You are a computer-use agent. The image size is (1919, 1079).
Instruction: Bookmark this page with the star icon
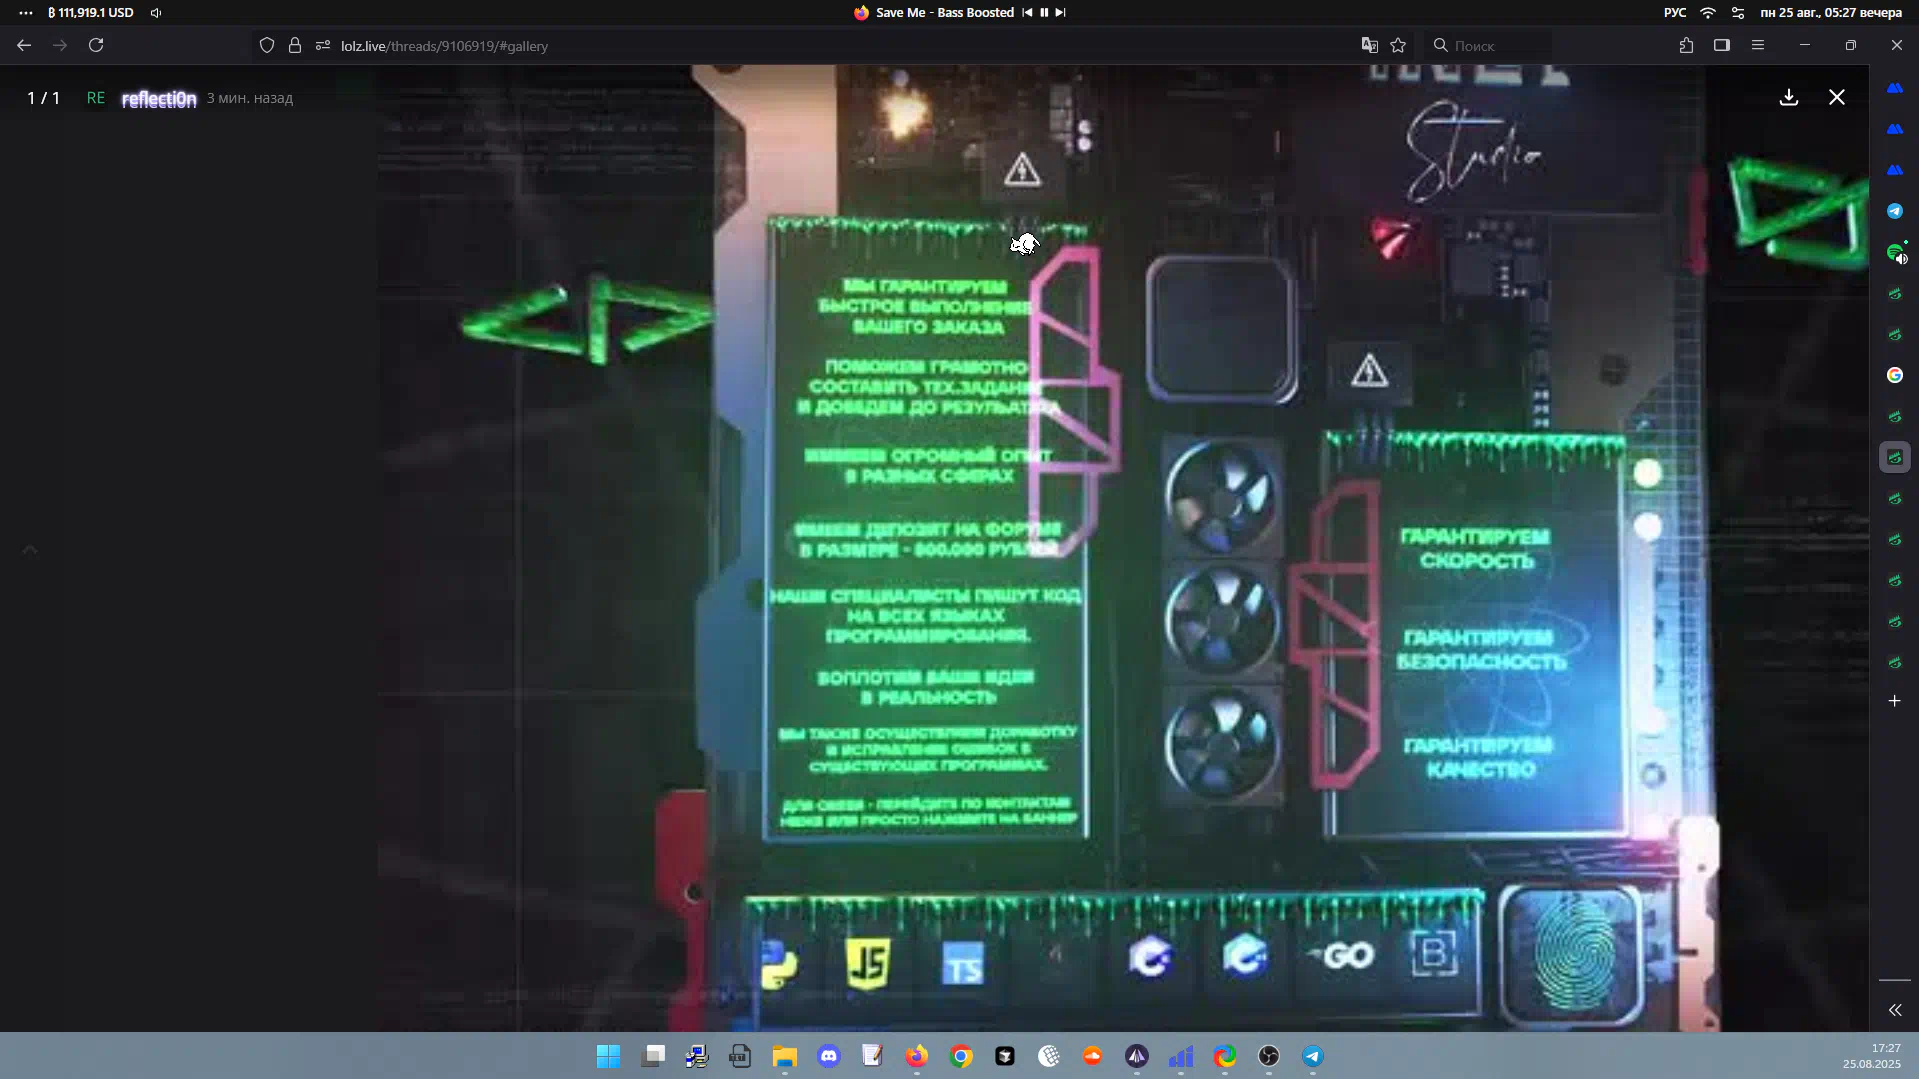coord(1398,45)
